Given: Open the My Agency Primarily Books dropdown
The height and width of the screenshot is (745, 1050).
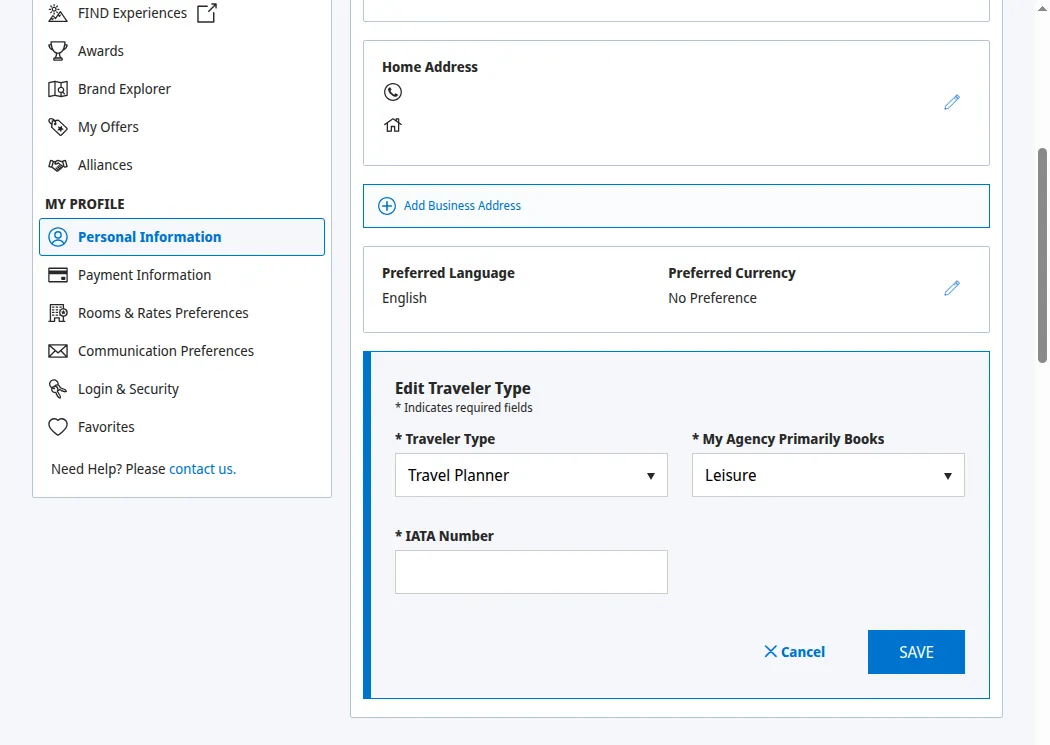Looking at the screenshot, I should coord(828,475).
